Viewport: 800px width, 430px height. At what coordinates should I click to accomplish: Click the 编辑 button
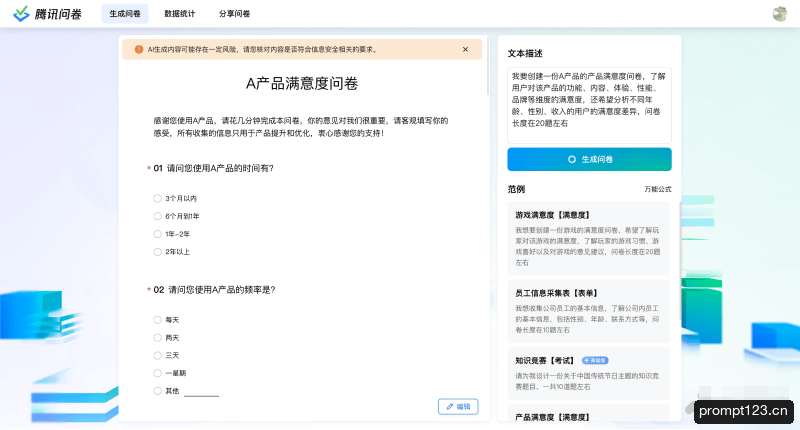(x=458, y=407)
